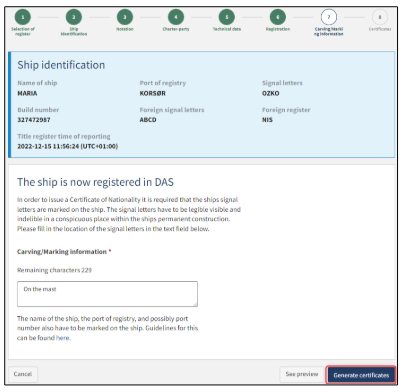
Task: Click the Cancel button
Action: pos(23,374)
